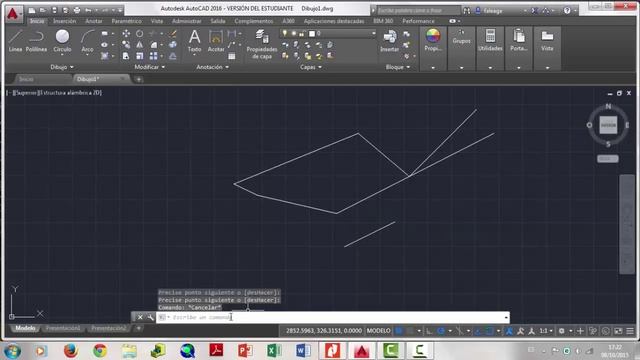Image resolution: width=640 pixels, height=360 pixels.
Task: Switch to the Presentación1 layout tab
Action: (62, 328)
